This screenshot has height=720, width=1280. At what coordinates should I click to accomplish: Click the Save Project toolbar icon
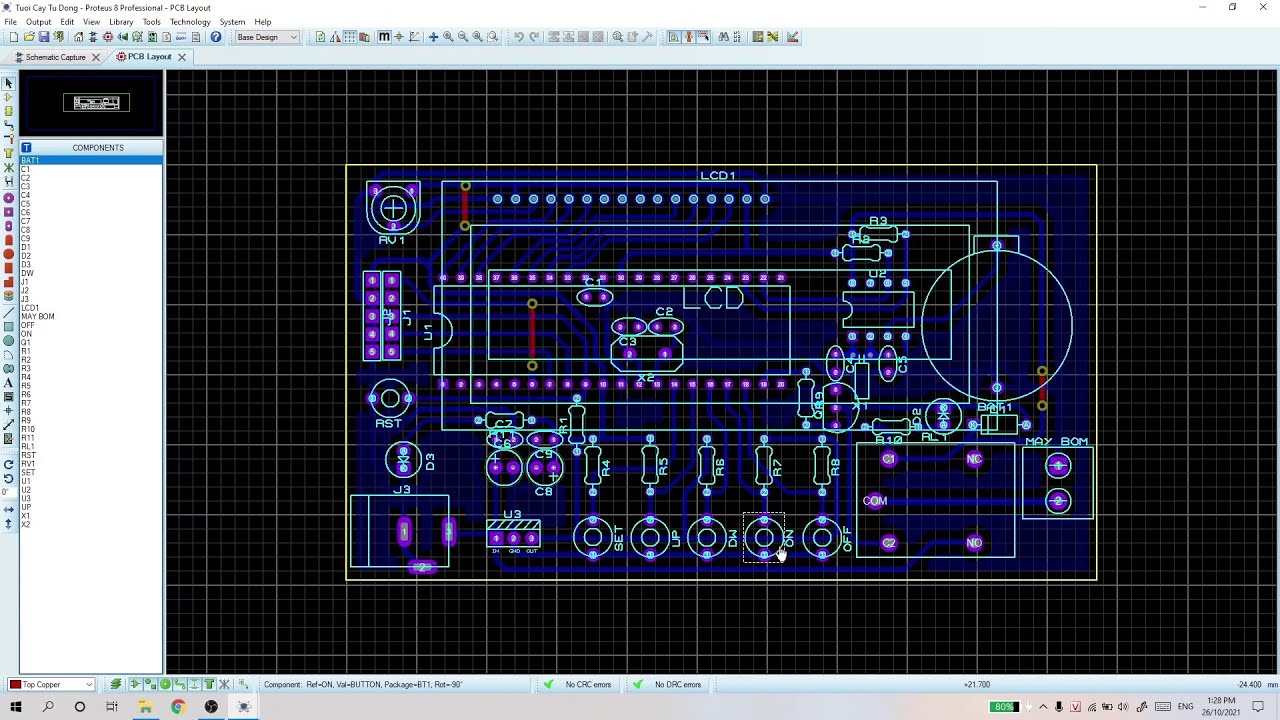point(44,37)
